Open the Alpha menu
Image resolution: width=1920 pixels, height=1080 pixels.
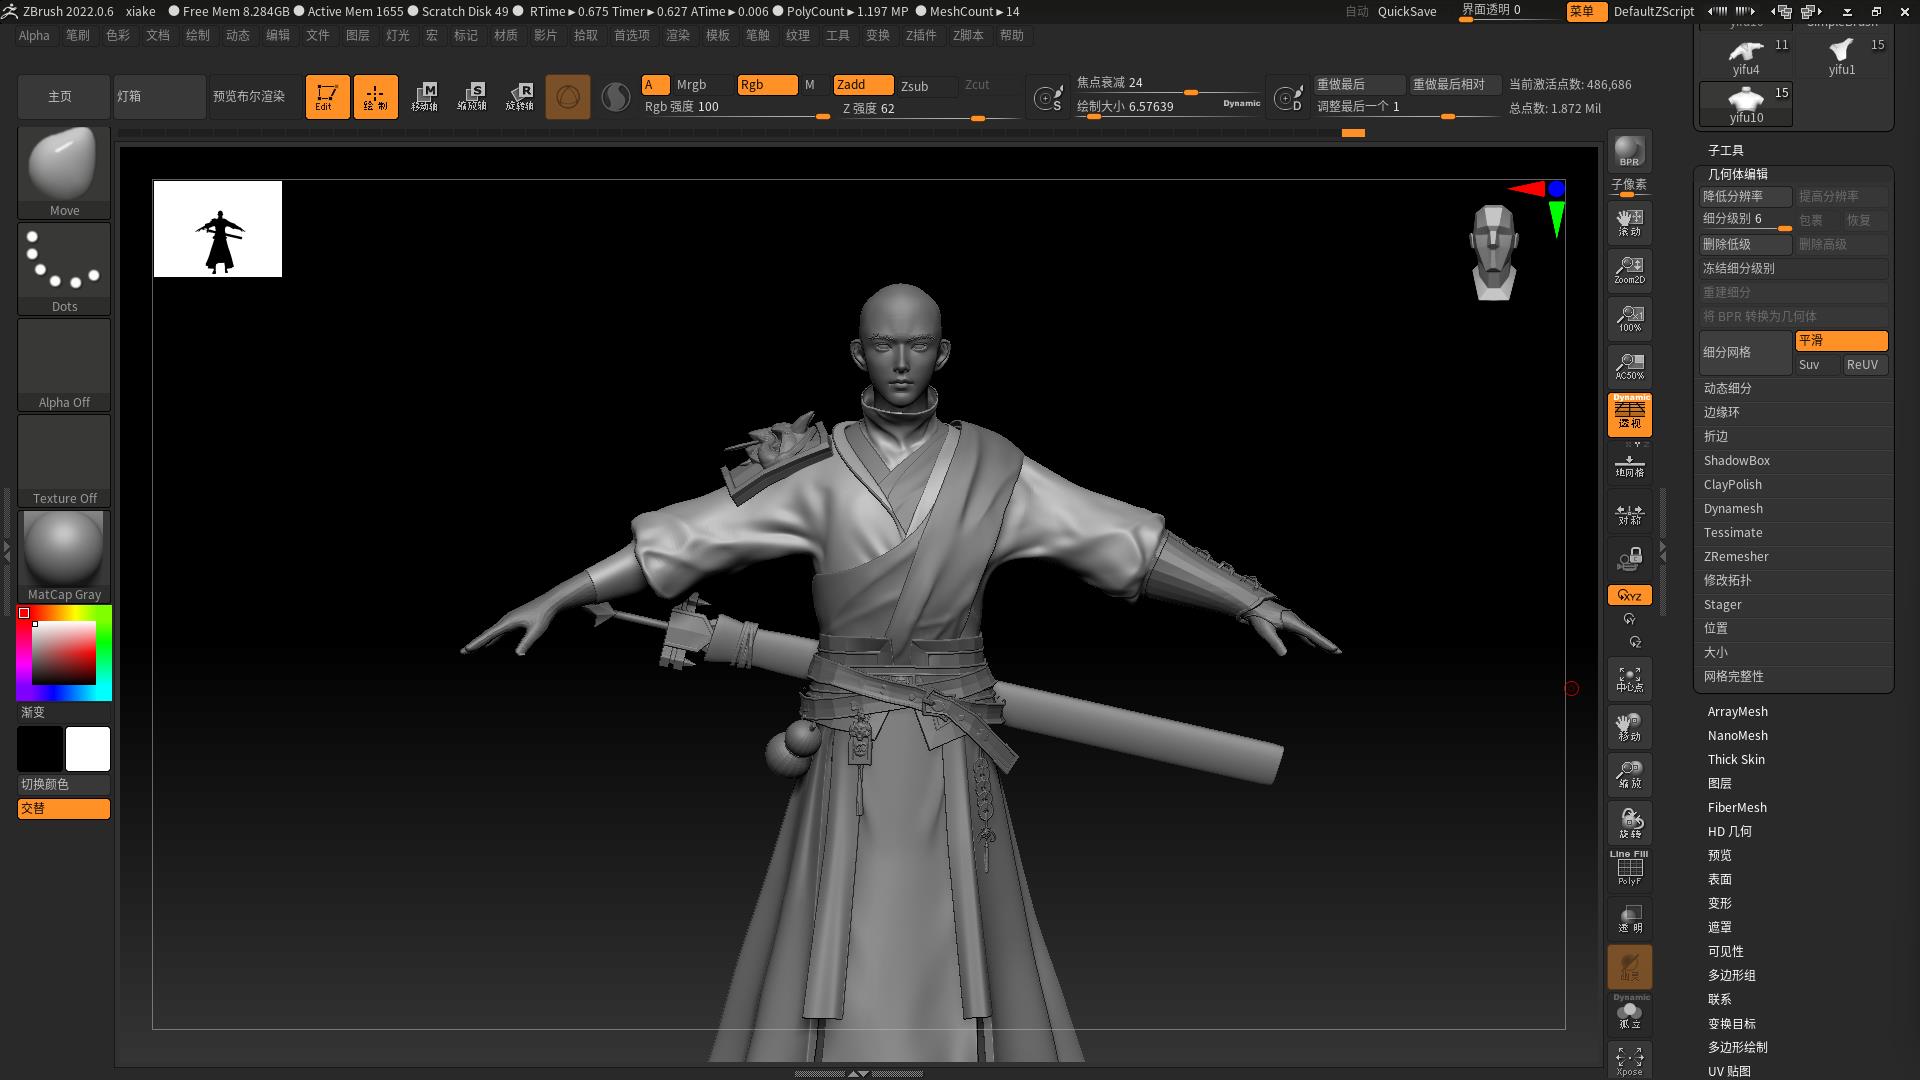34,35
